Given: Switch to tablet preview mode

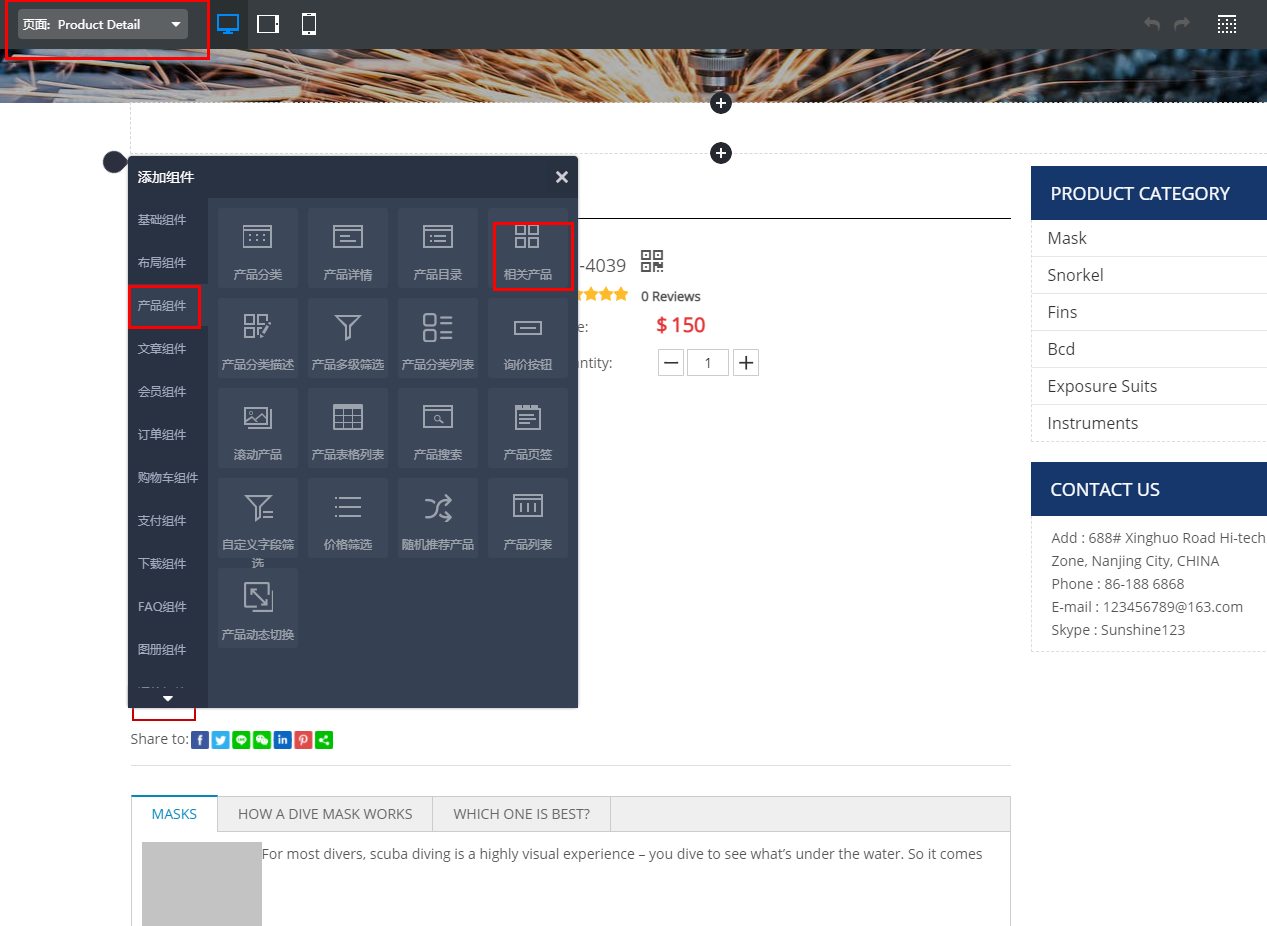Looking at the screenshot, I should click(x=268, y=24).
